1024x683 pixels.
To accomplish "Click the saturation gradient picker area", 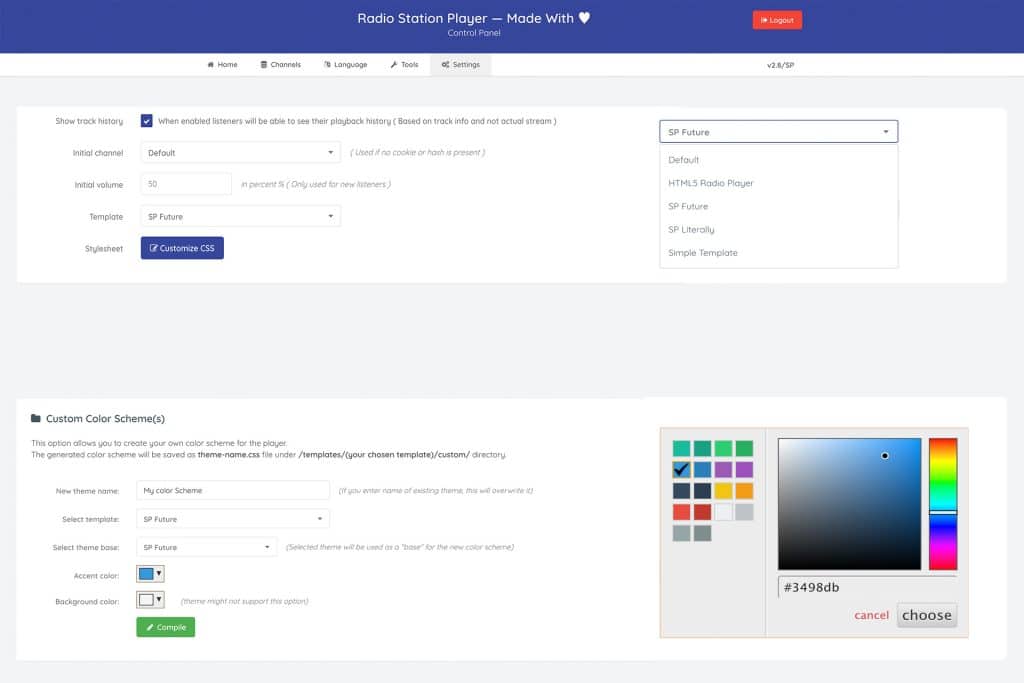I will tap(849, 504).
